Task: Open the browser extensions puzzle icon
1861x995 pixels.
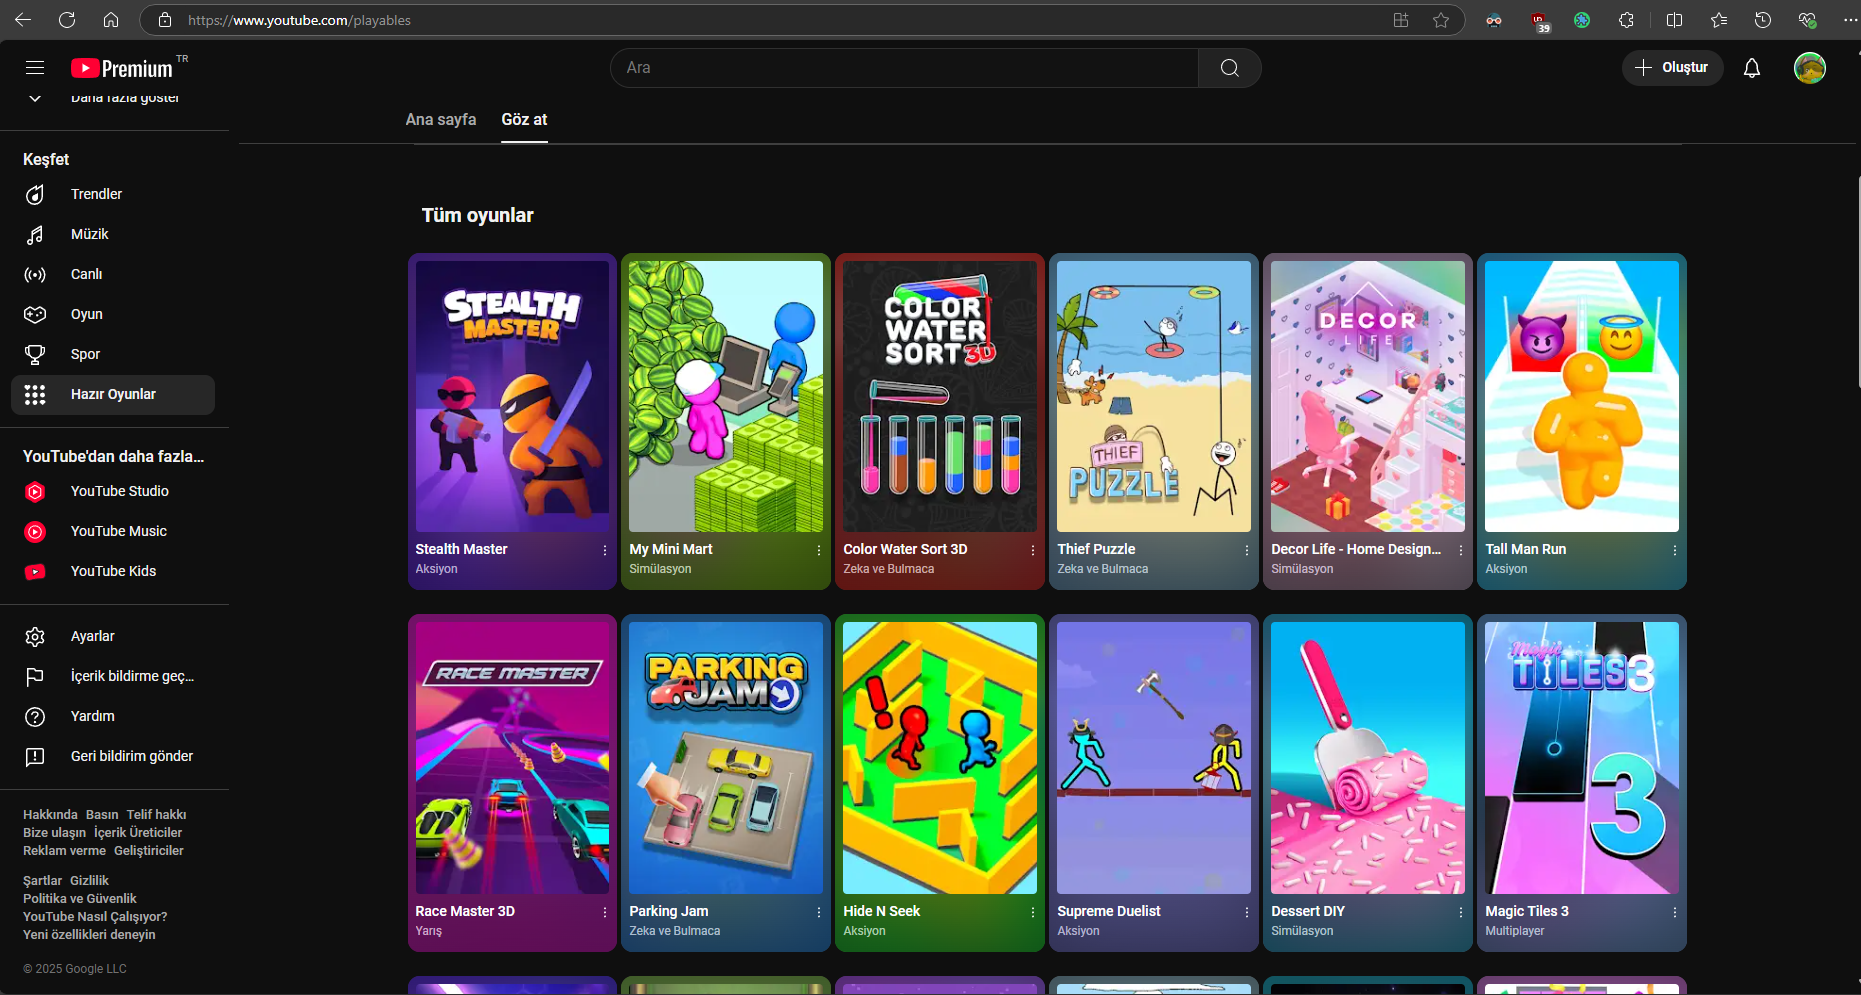Action: [x=1626, y=20]
